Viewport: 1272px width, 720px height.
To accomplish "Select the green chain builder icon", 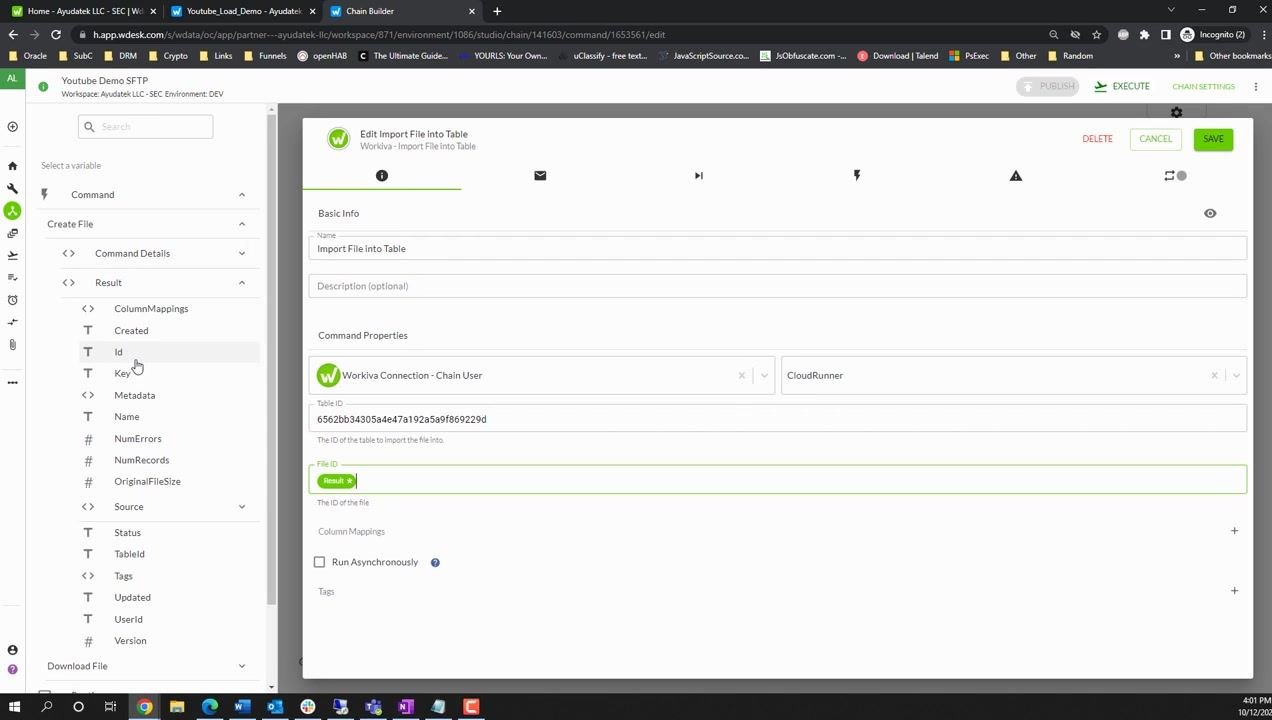I will tap(12, 211).
